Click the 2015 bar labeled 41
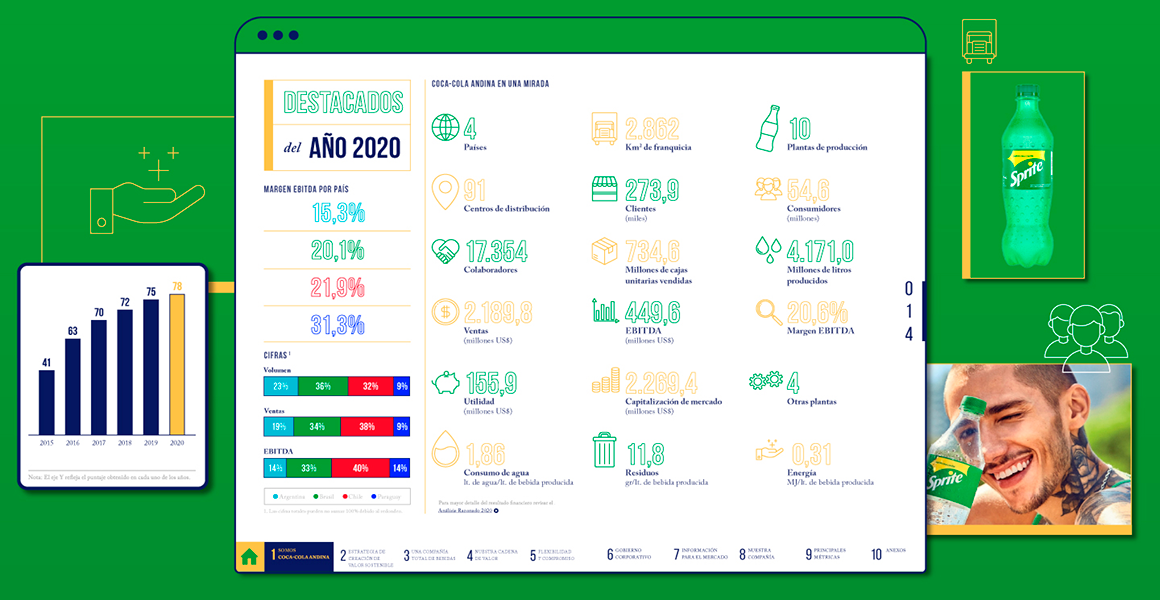 click(x=46, y=402)
